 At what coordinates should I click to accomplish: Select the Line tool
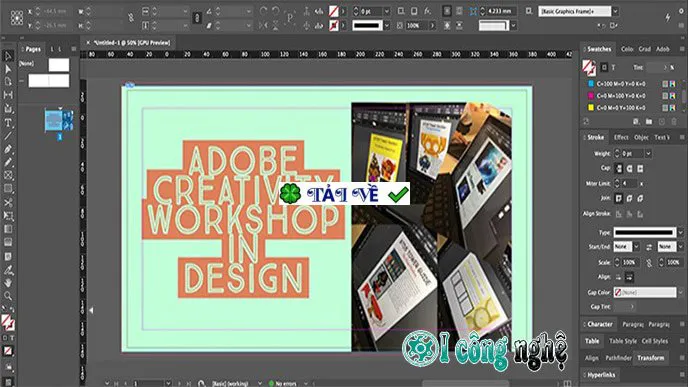[x=8, y=136]
